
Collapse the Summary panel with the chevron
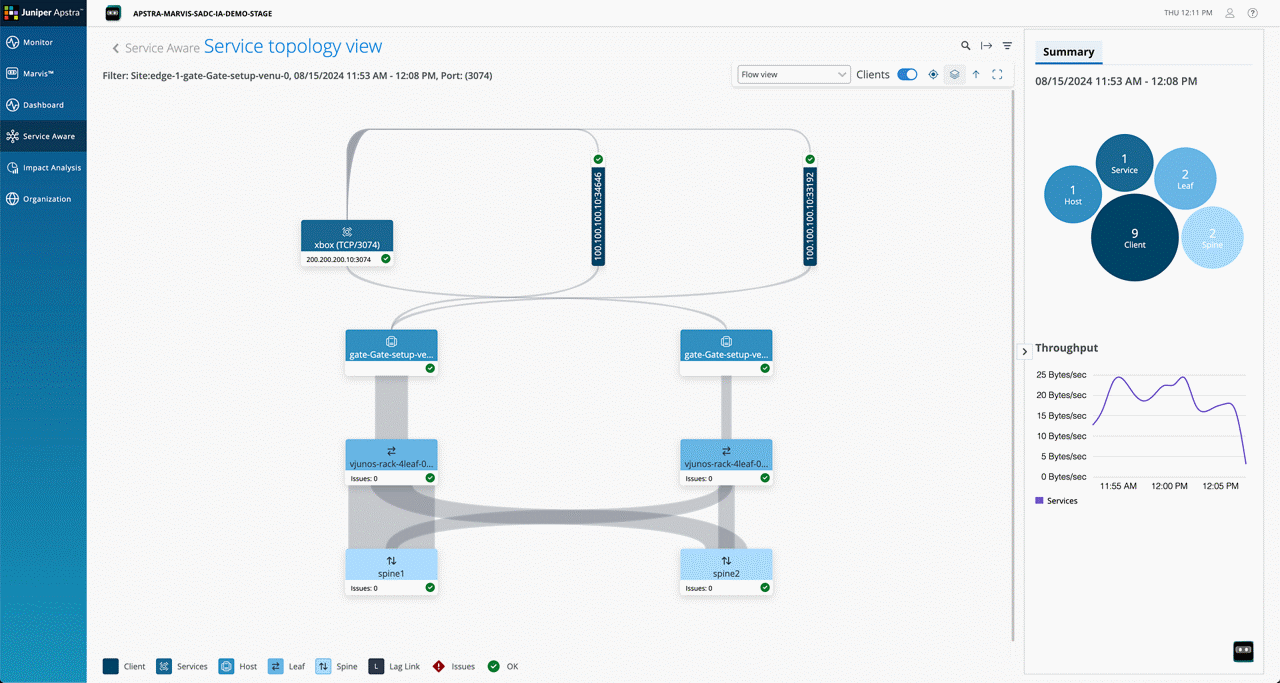point(1024,351)
